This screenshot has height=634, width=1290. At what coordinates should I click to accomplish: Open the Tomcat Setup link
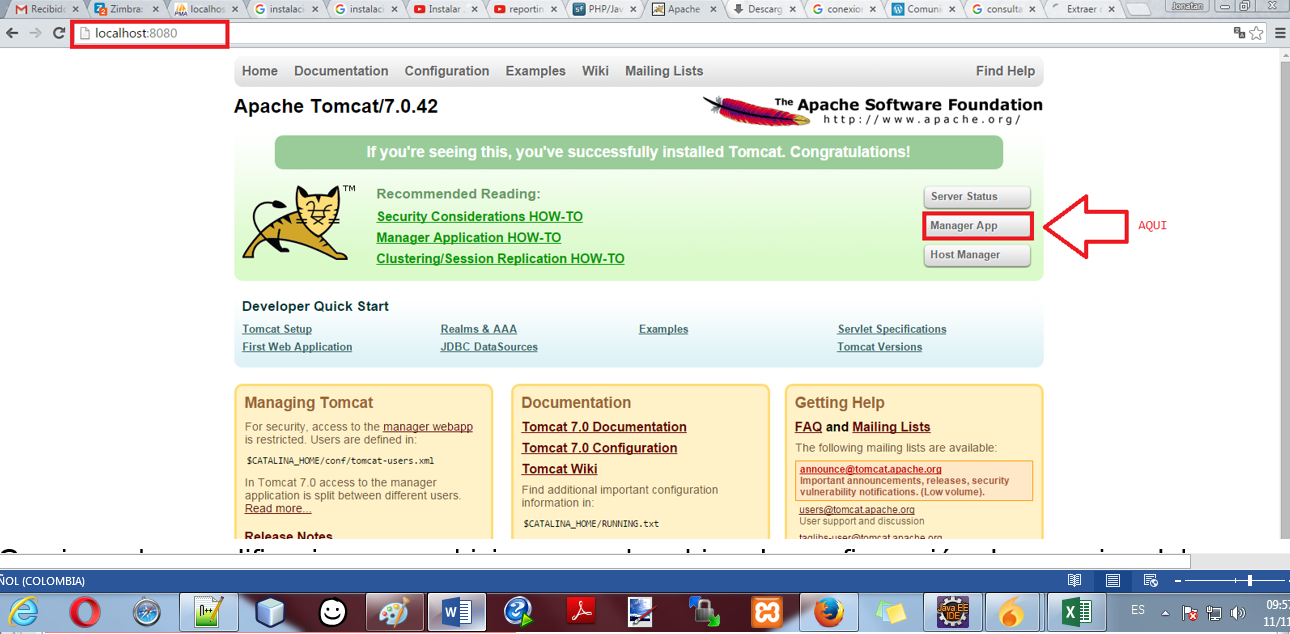coord(277,329)
